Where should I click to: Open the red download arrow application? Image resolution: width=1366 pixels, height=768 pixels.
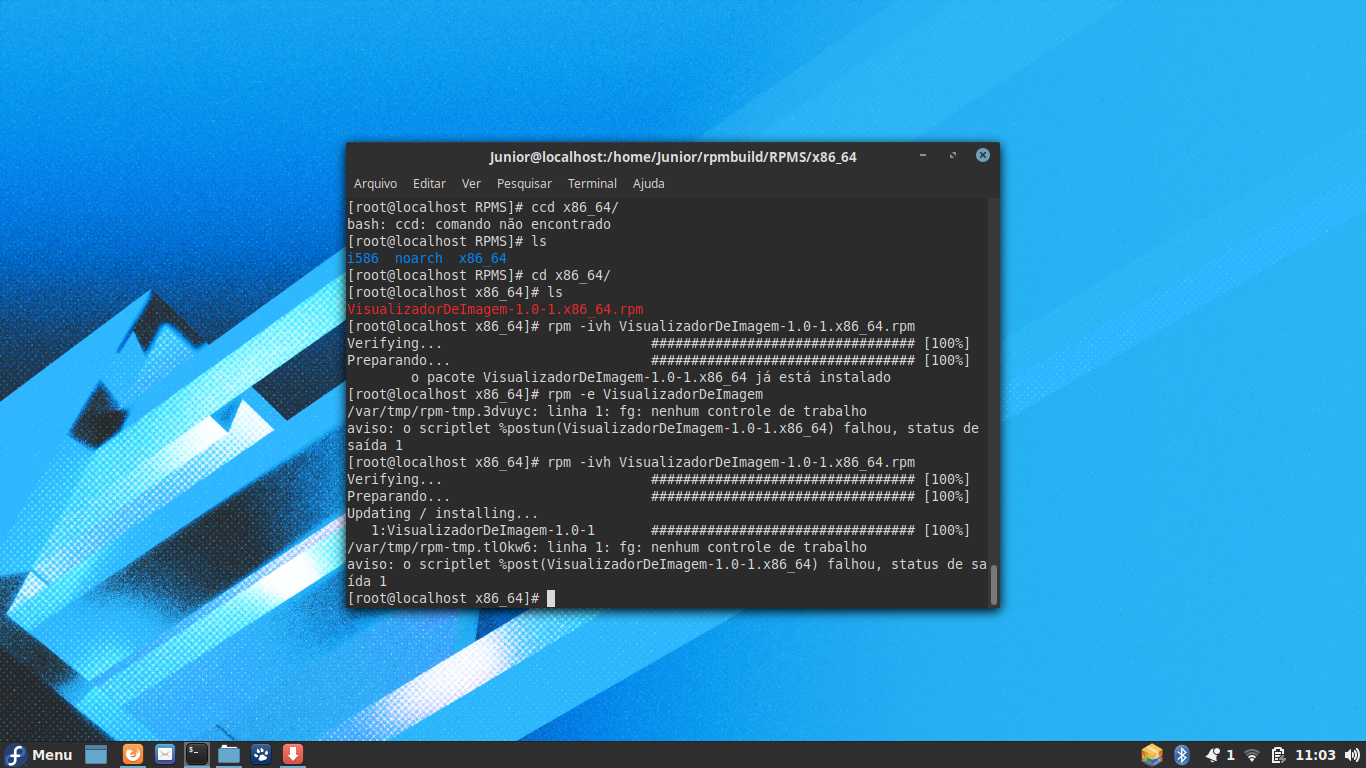tap(293, 754)
